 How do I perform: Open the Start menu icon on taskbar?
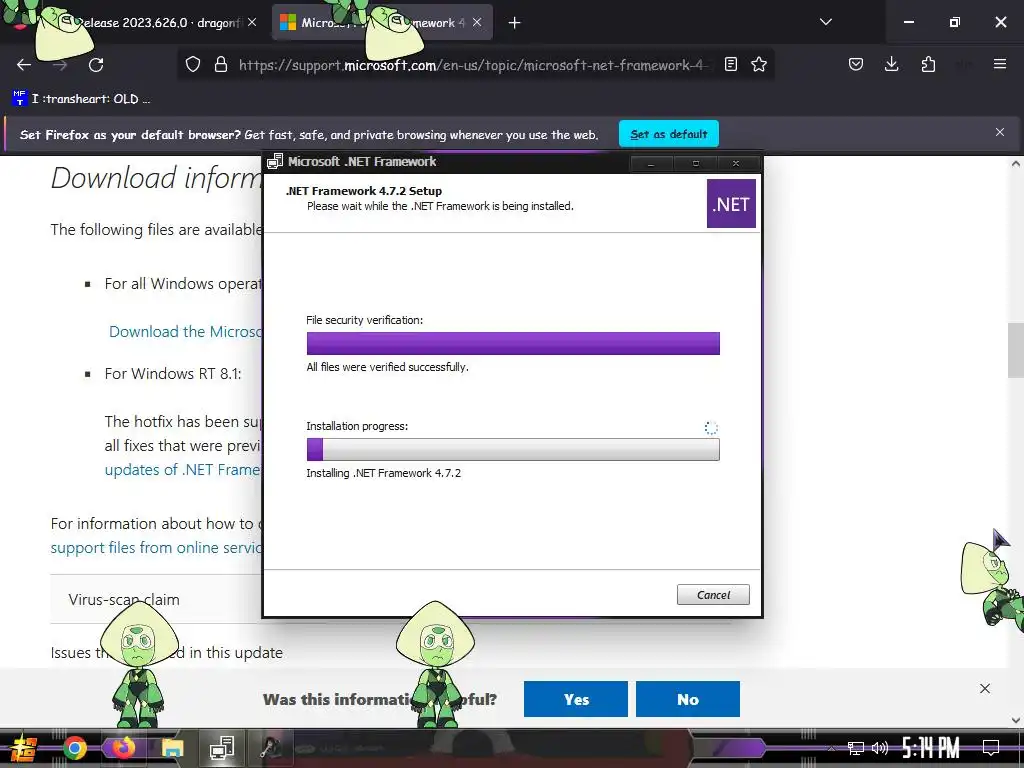24,748
